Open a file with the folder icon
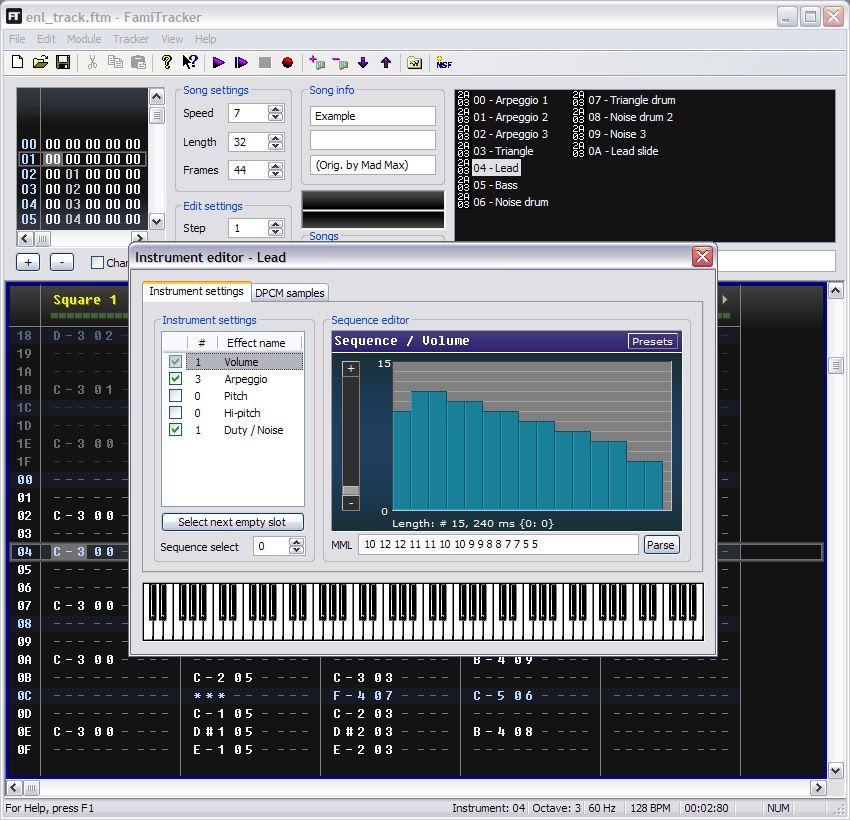 [40, 62]
